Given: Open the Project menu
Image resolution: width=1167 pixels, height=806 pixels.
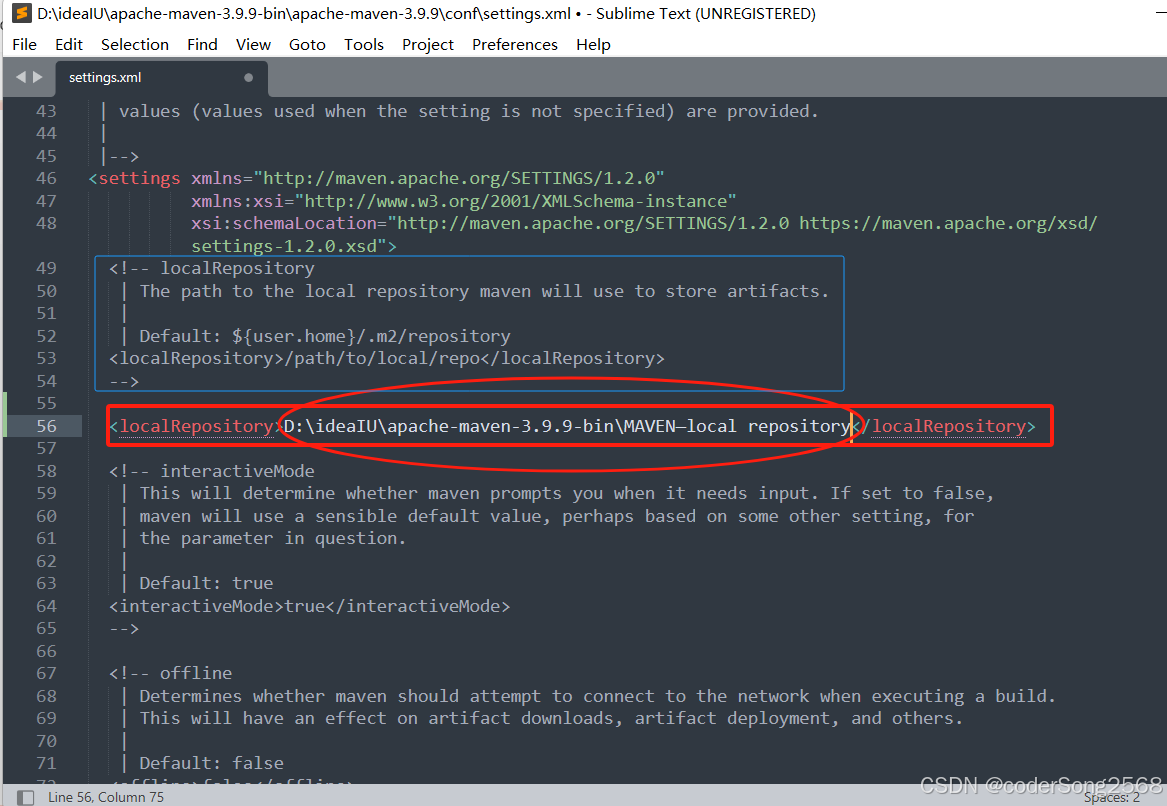Looking at the screenshot, I should point(427,45).
